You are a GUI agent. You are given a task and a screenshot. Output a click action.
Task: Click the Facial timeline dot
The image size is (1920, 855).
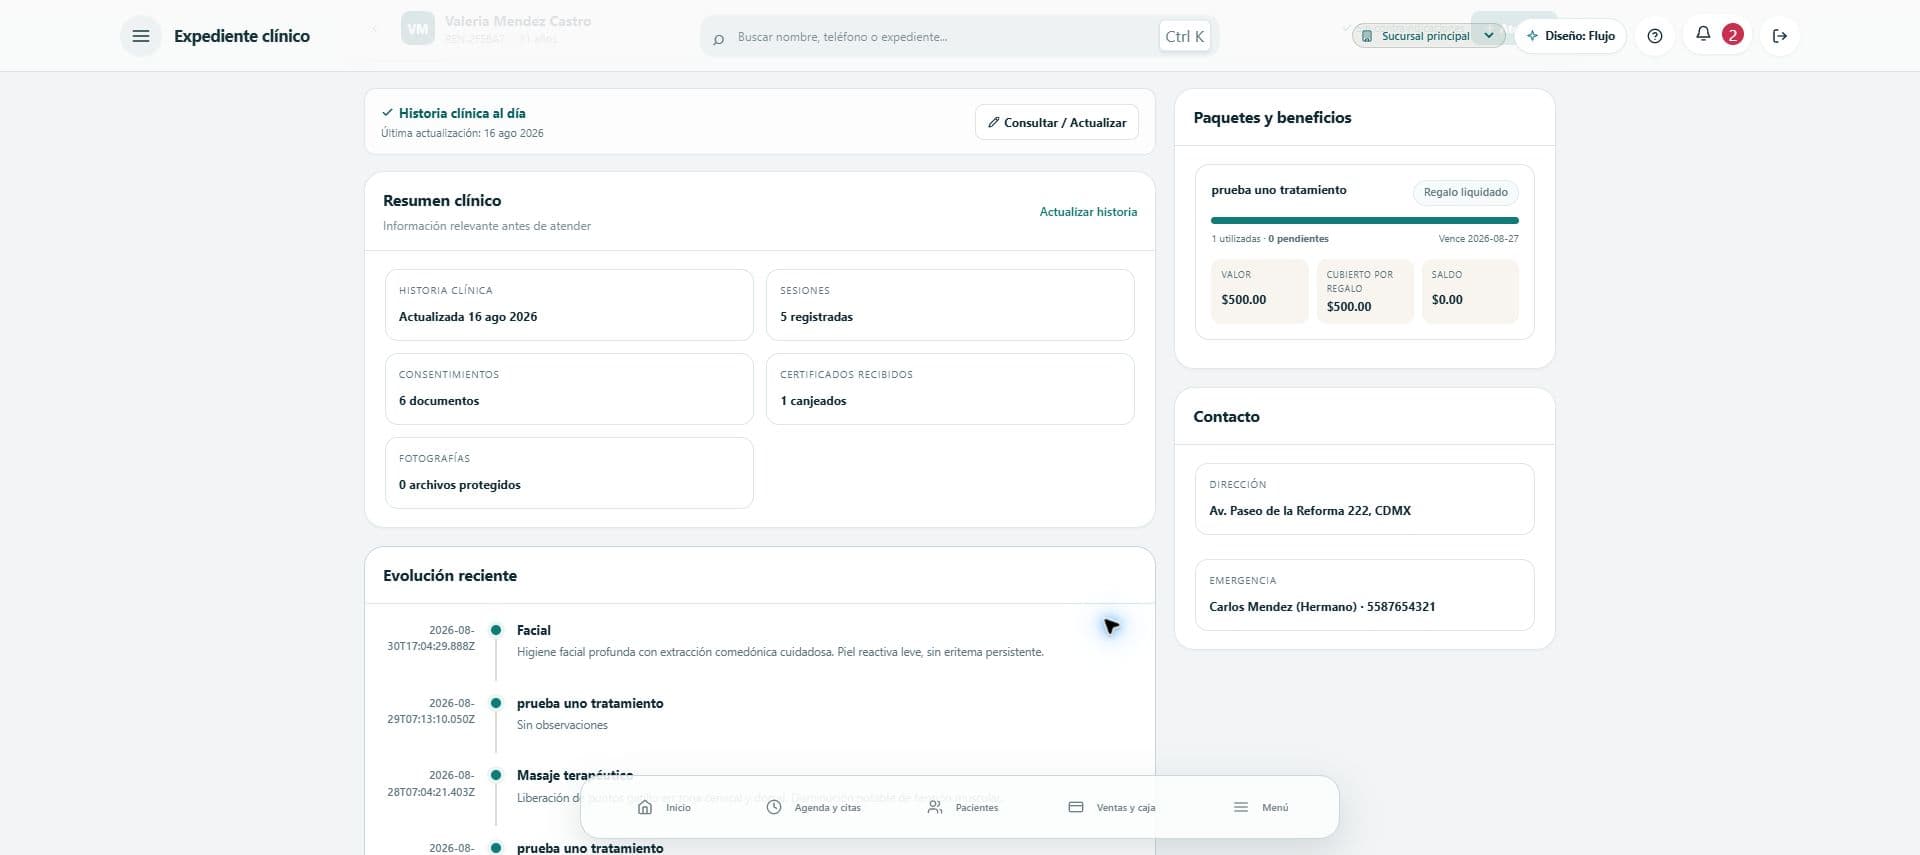496,630
